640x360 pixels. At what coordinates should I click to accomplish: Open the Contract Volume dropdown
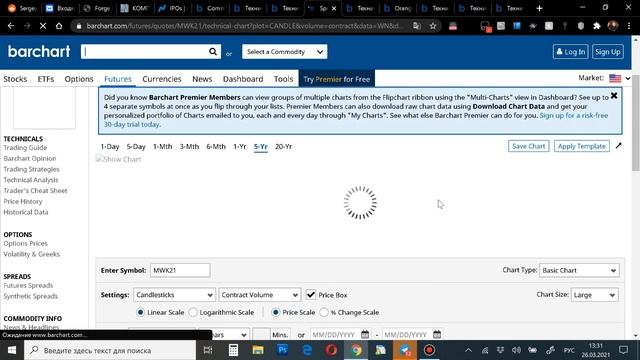(260, 295)
